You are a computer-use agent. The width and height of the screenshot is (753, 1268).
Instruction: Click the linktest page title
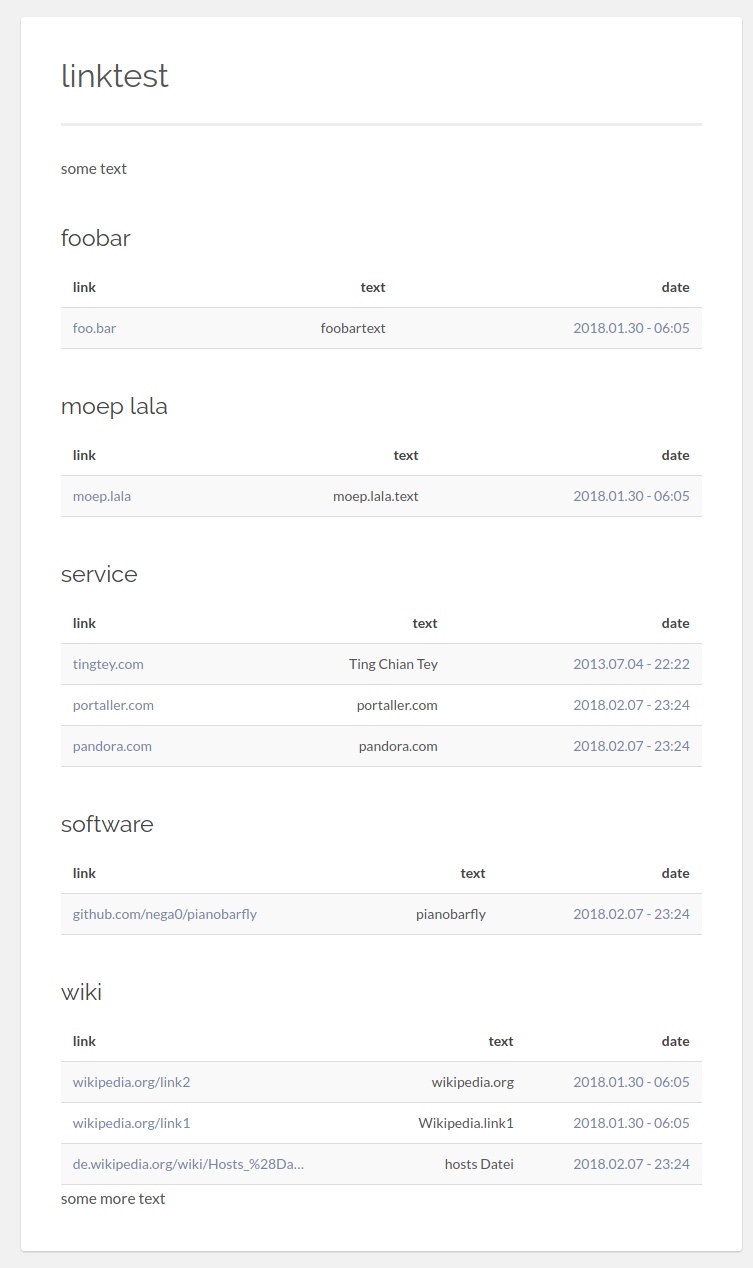pyautogui.click(x=115, y=76)
